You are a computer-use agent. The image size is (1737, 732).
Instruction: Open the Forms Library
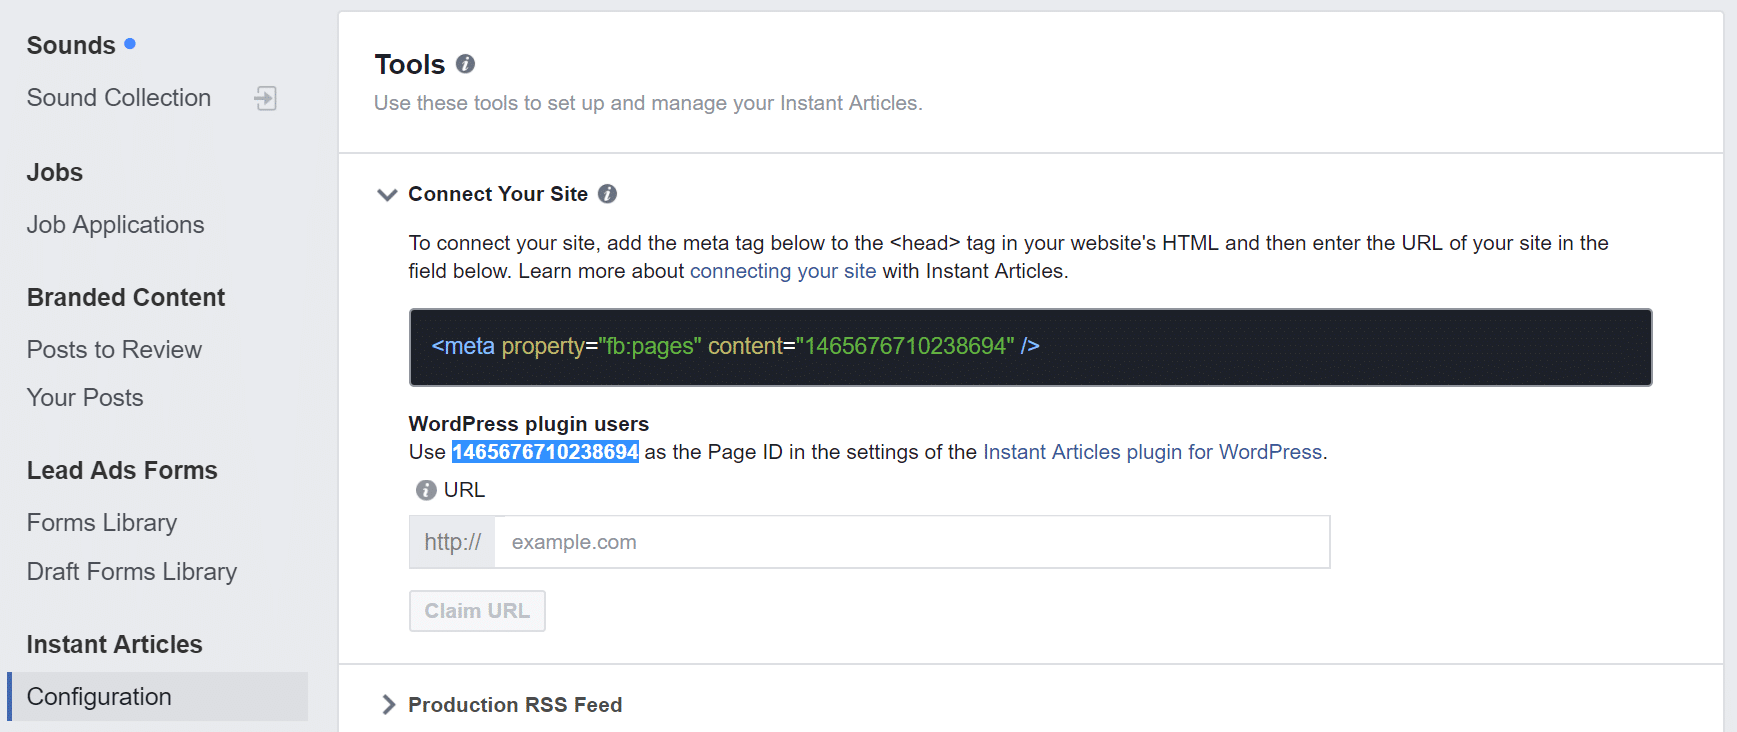[101, 522]
